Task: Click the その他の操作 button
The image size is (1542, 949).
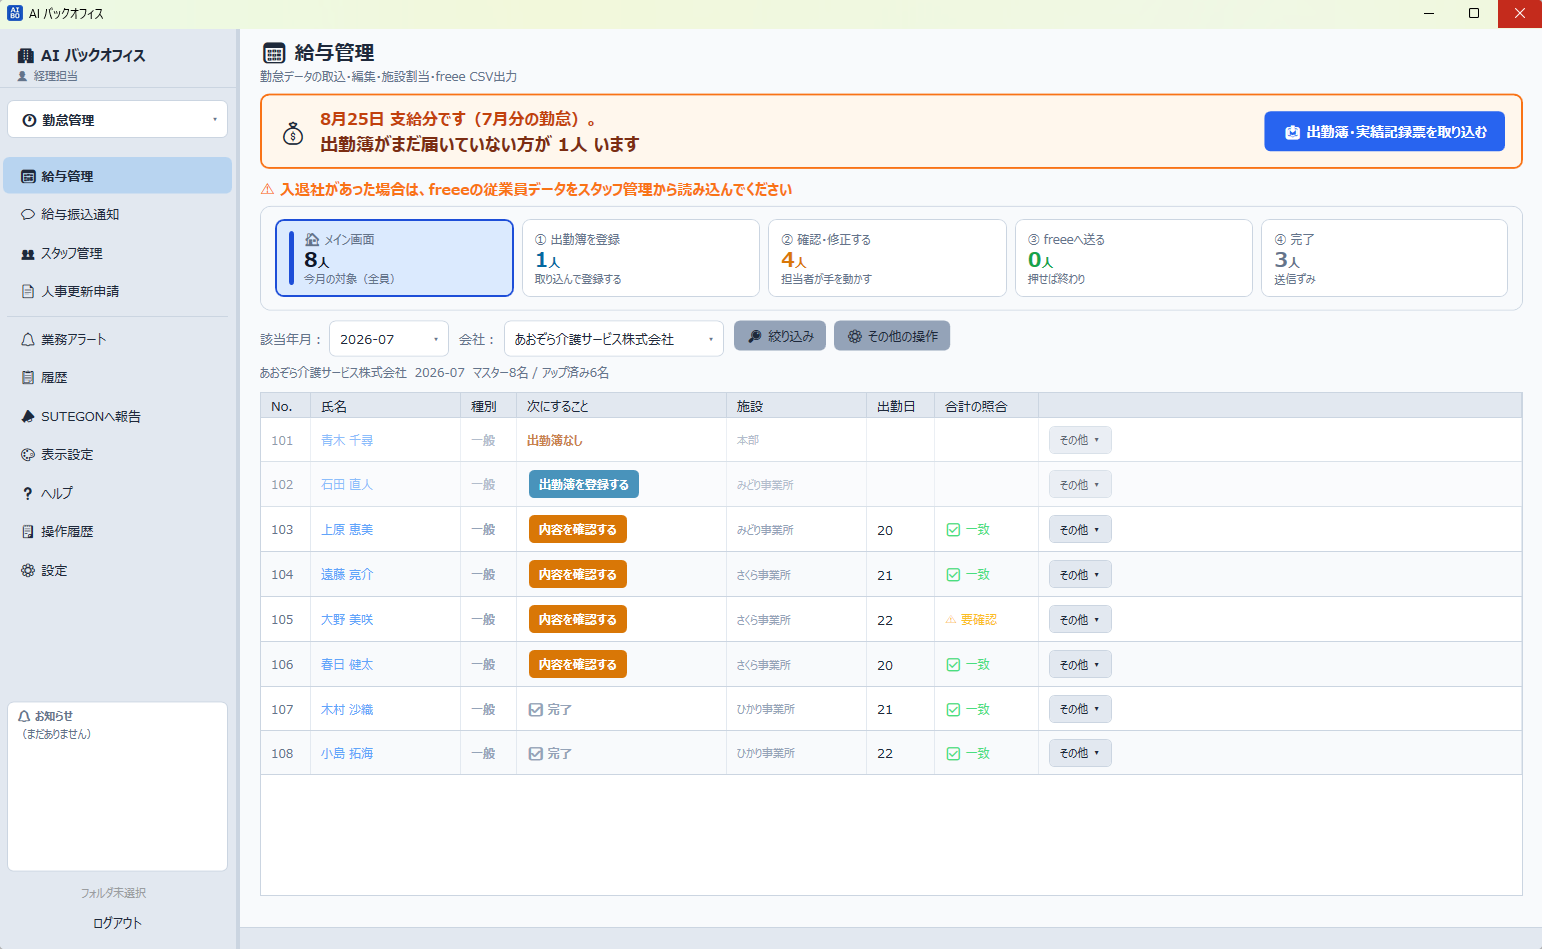Action: [x=892, y=336]
